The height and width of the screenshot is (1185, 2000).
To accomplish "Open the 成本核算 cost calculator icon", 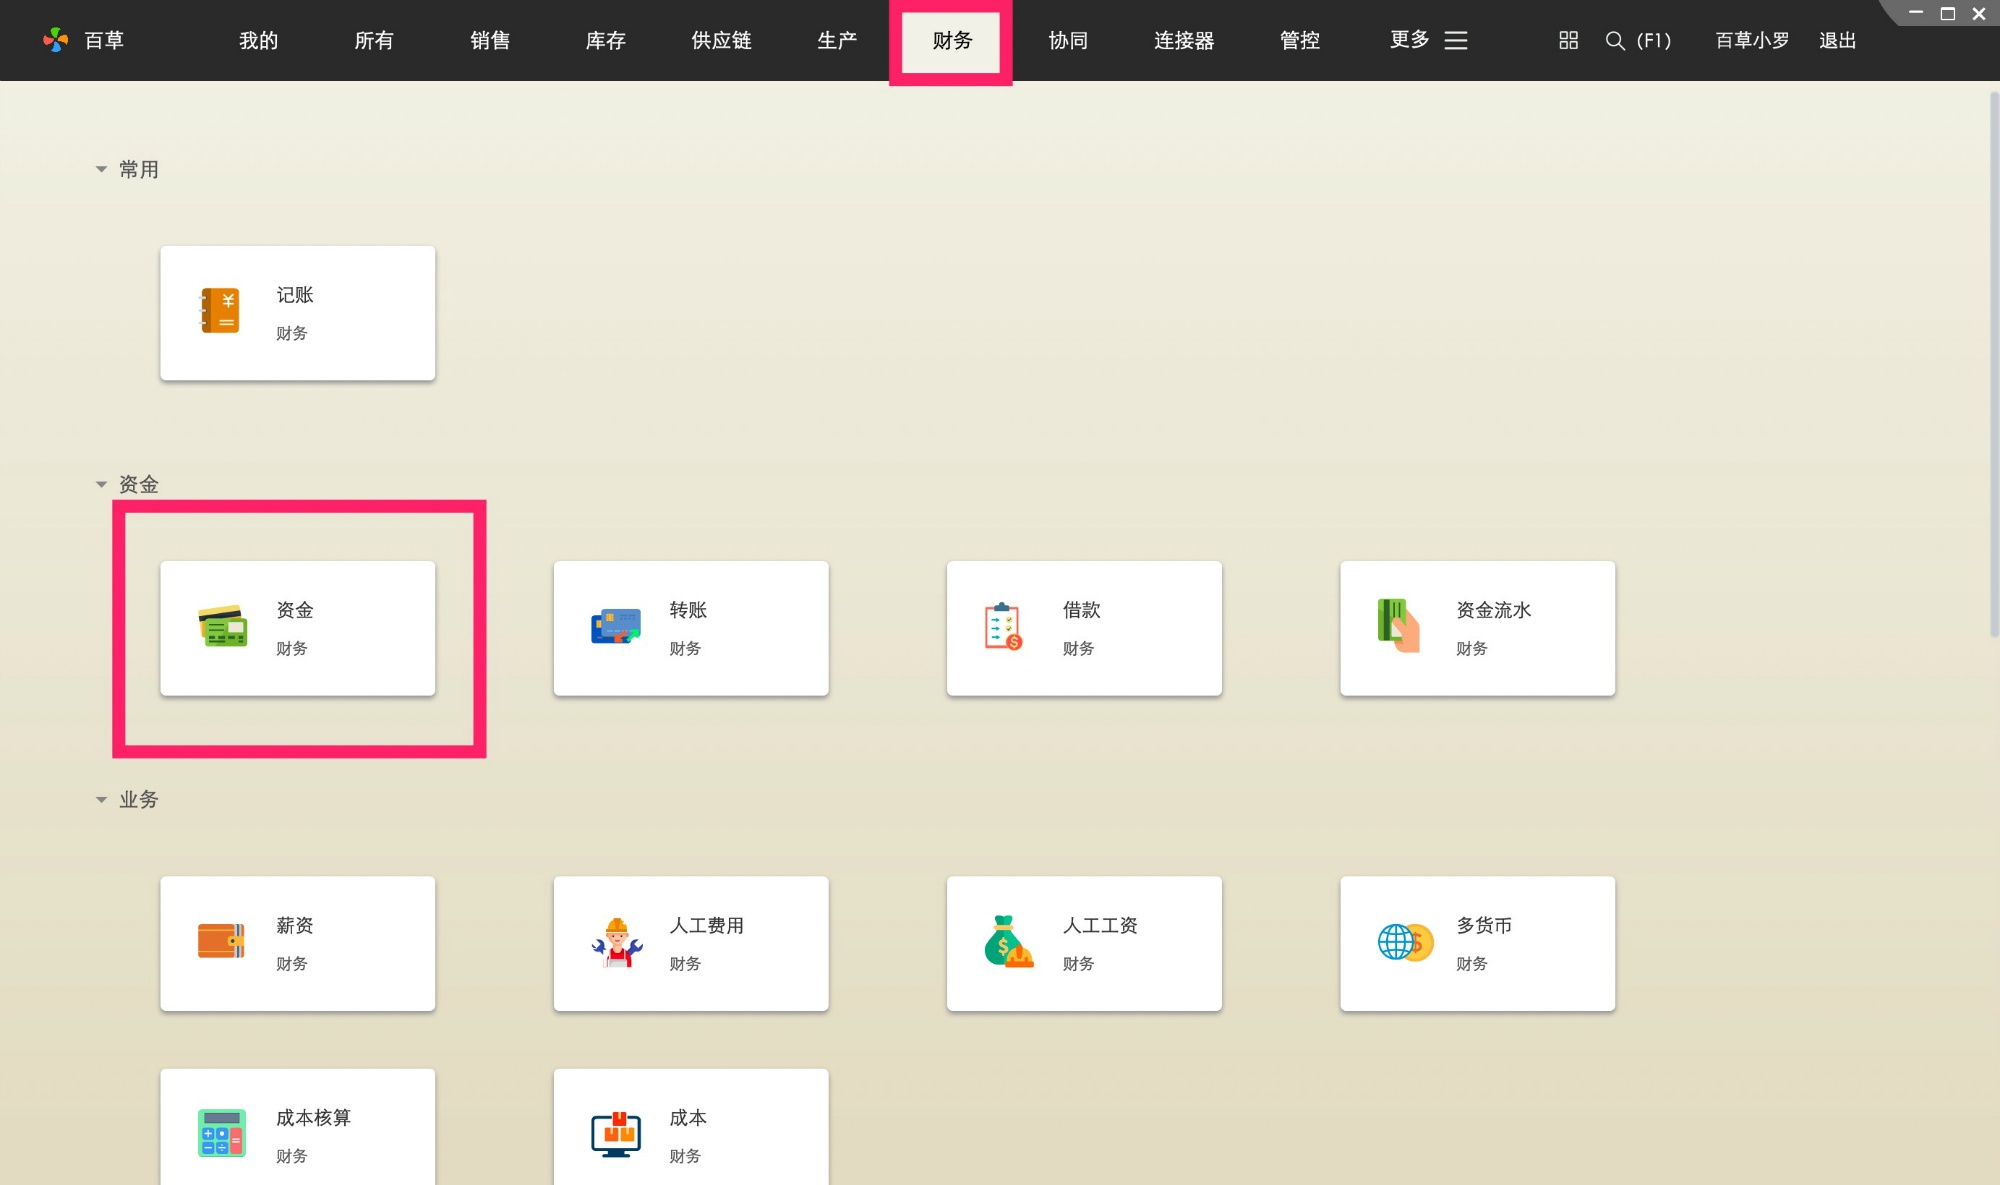I will tap(221, 1133).
